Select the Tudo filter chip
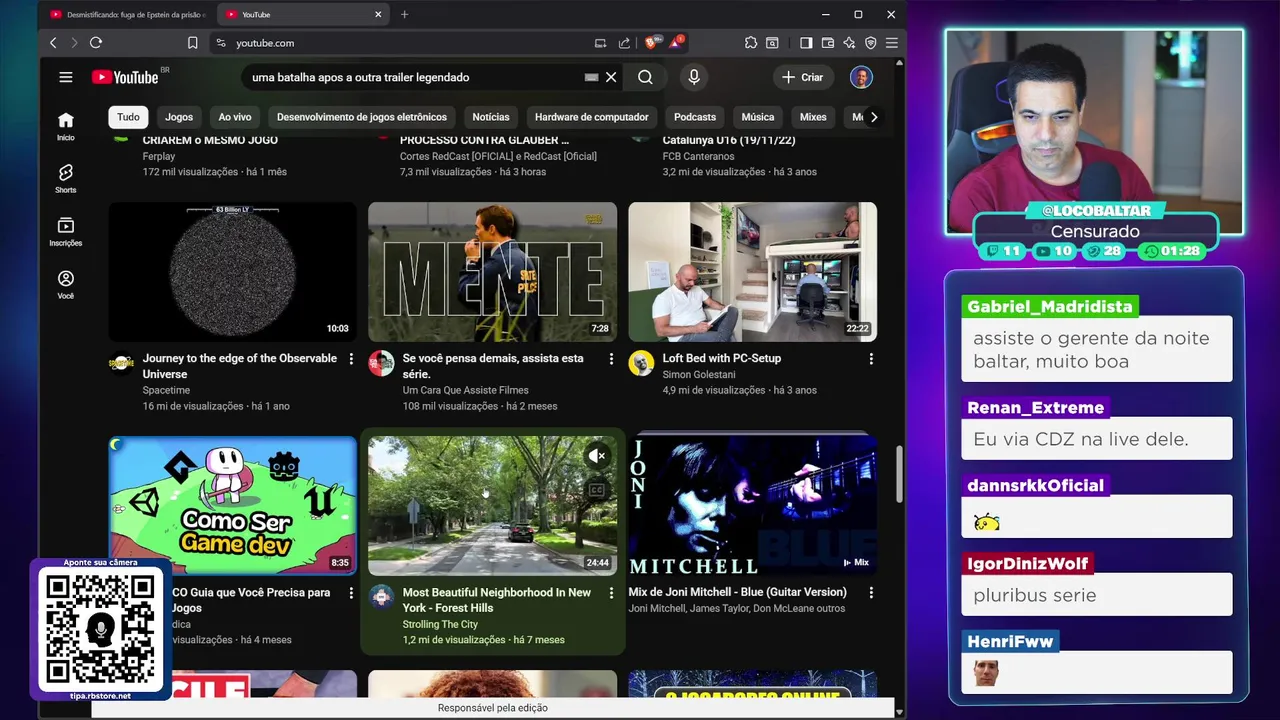1280x720 pixels. 128,117
